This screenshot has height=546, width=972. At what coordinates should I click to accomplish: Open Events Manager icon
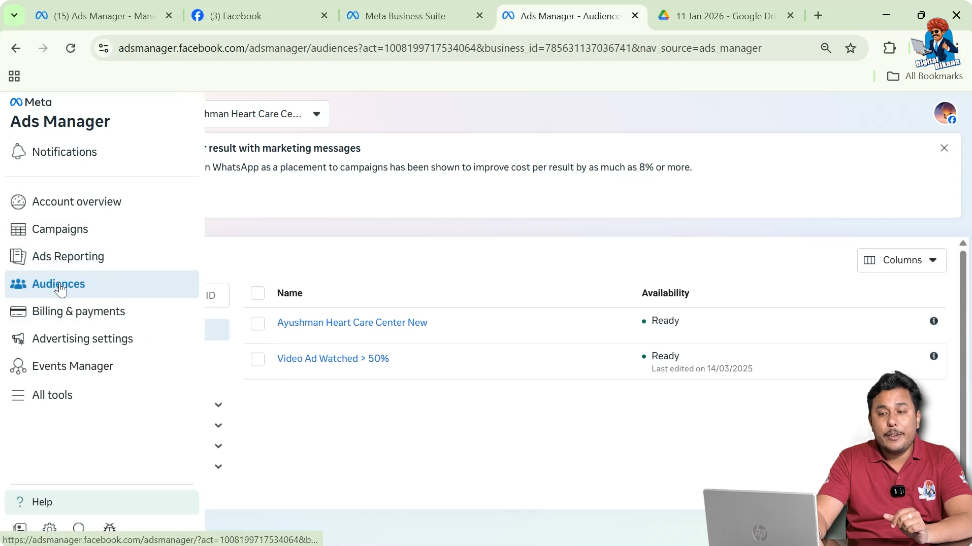tap(19, 366)
